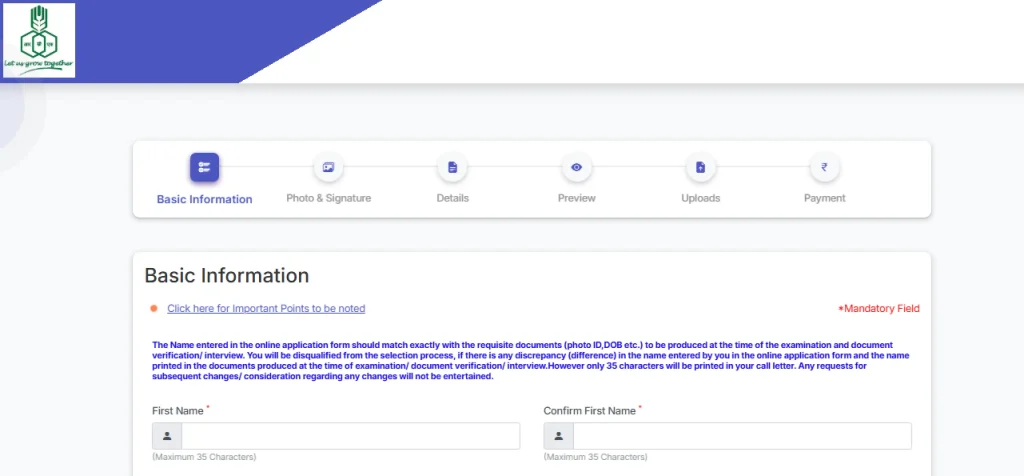Select the Basic Information step icon
This screenshot has height=476, width=1024.
pos(204,167)
